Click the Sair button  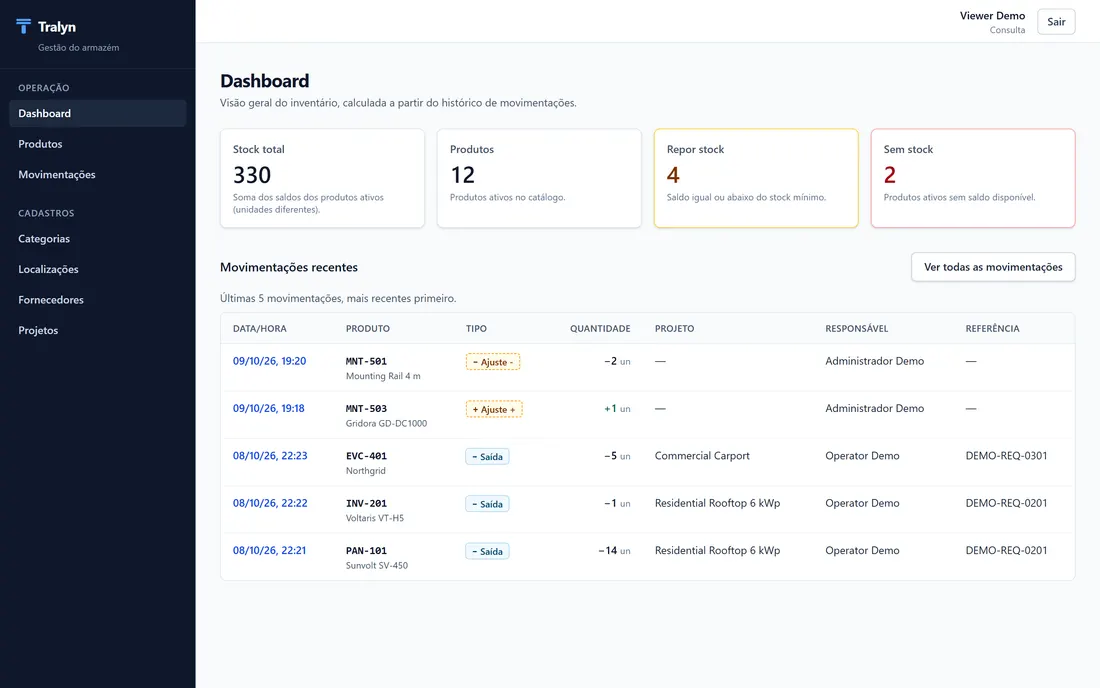pos(1056,22)
